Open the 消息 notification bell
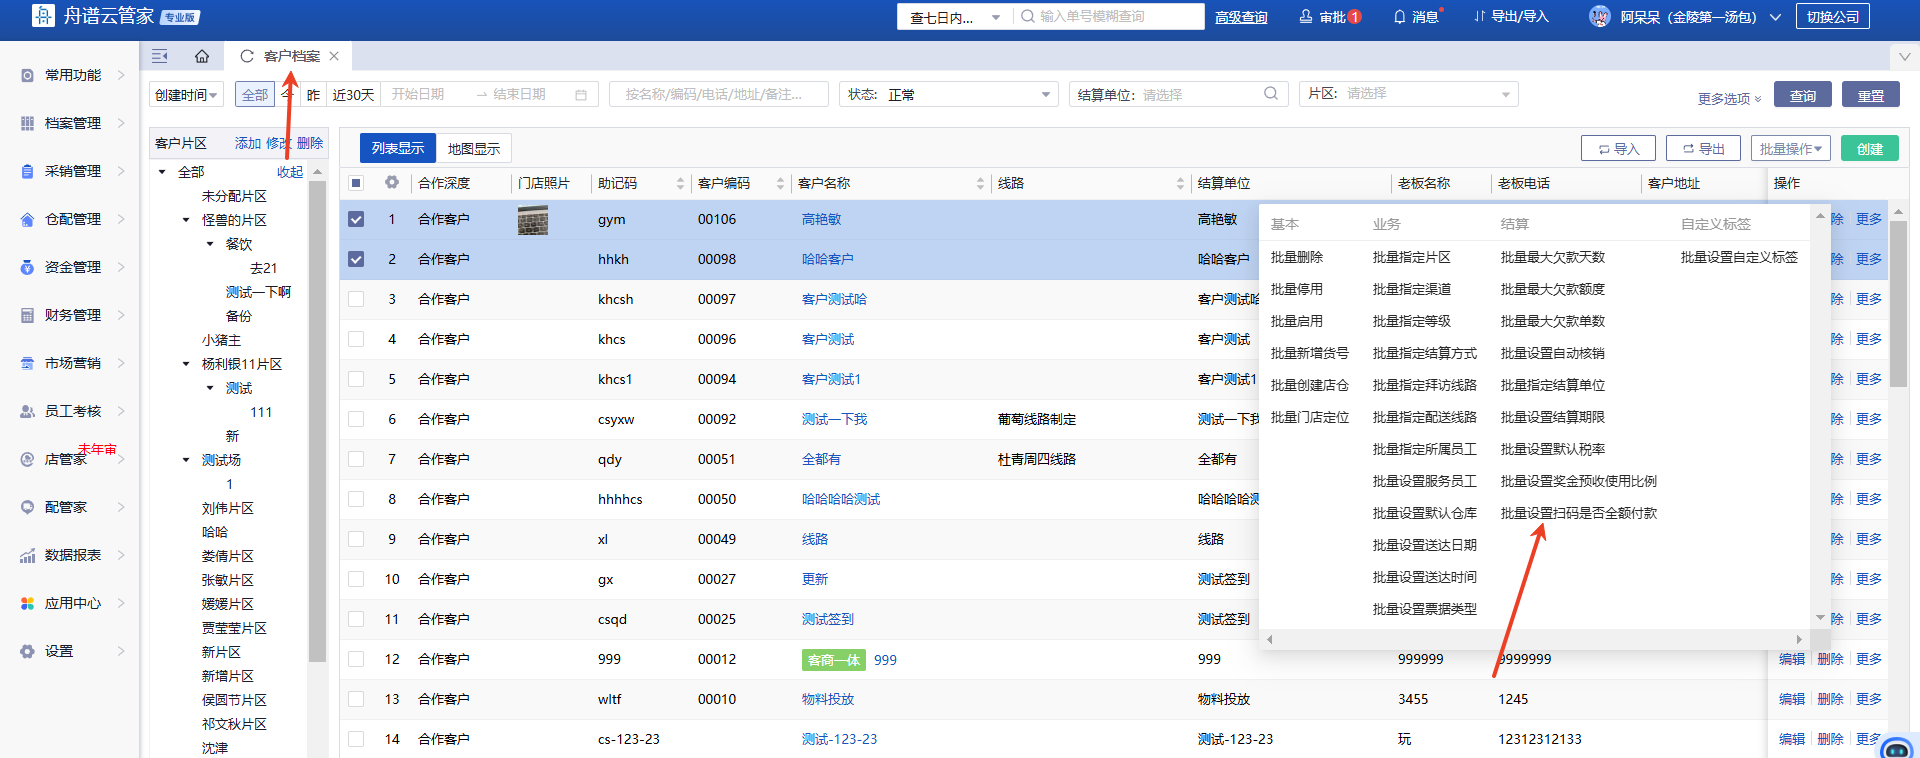 point(1400,17)
